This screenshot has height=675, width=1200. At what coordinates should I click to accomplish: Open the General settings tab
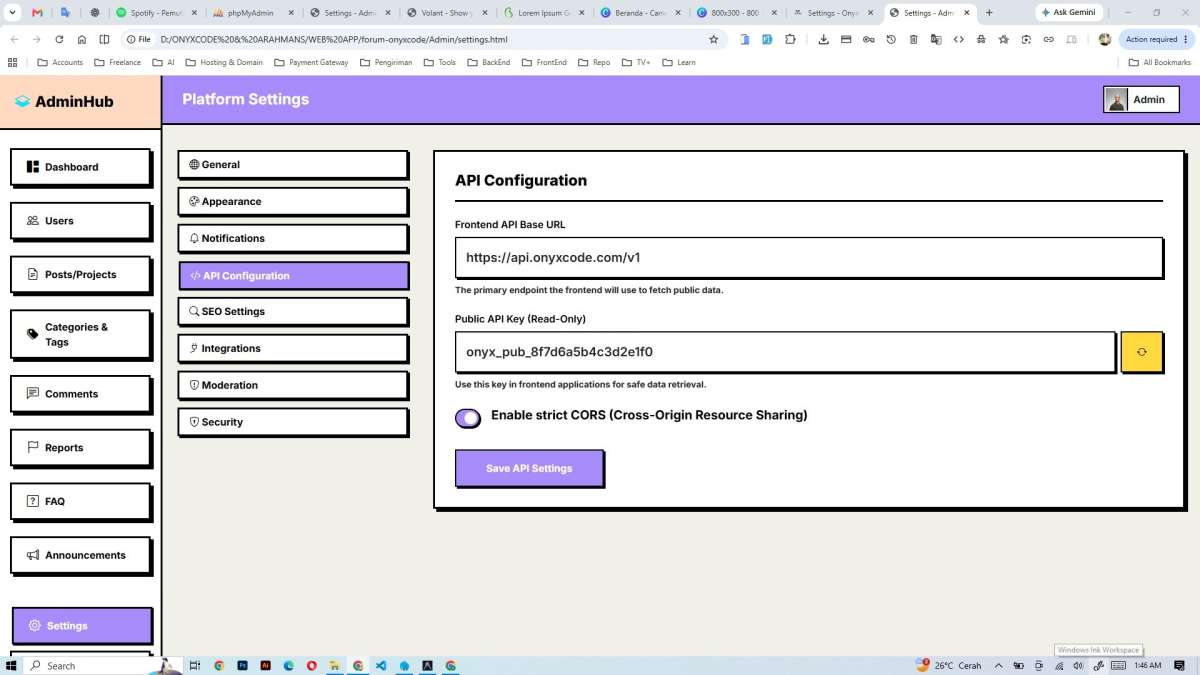(x=293, y=165)
